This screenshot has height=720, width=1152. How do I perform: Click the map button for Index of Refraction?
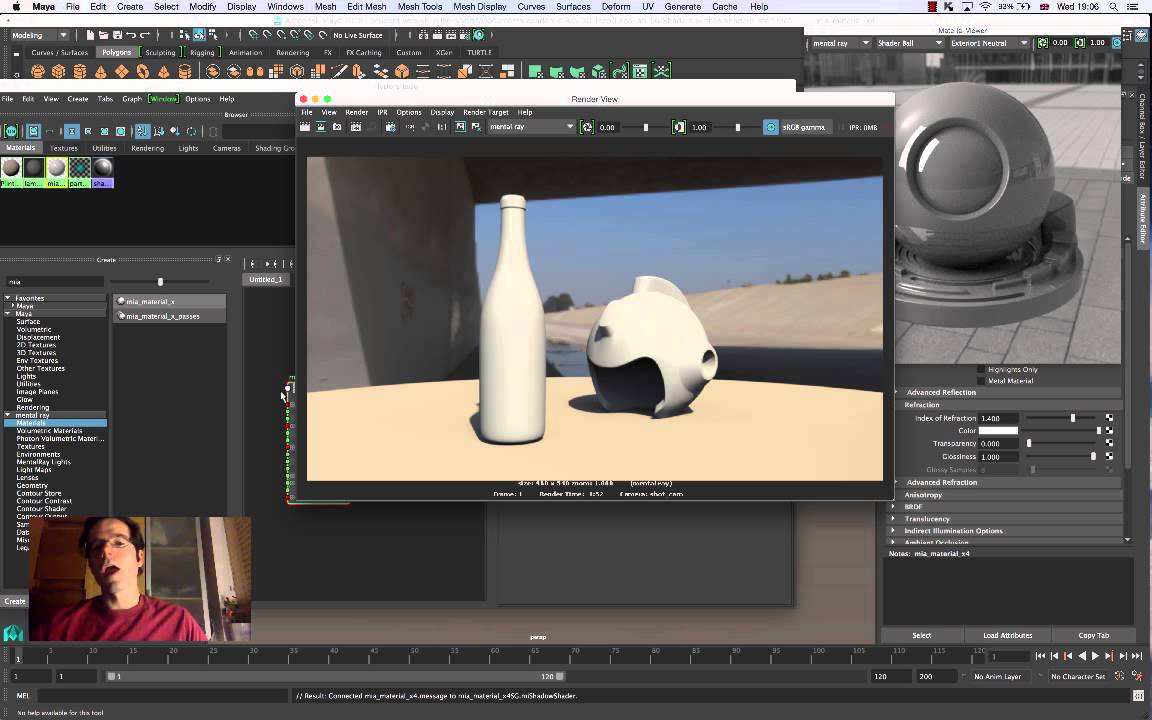tap(1109, 418)
